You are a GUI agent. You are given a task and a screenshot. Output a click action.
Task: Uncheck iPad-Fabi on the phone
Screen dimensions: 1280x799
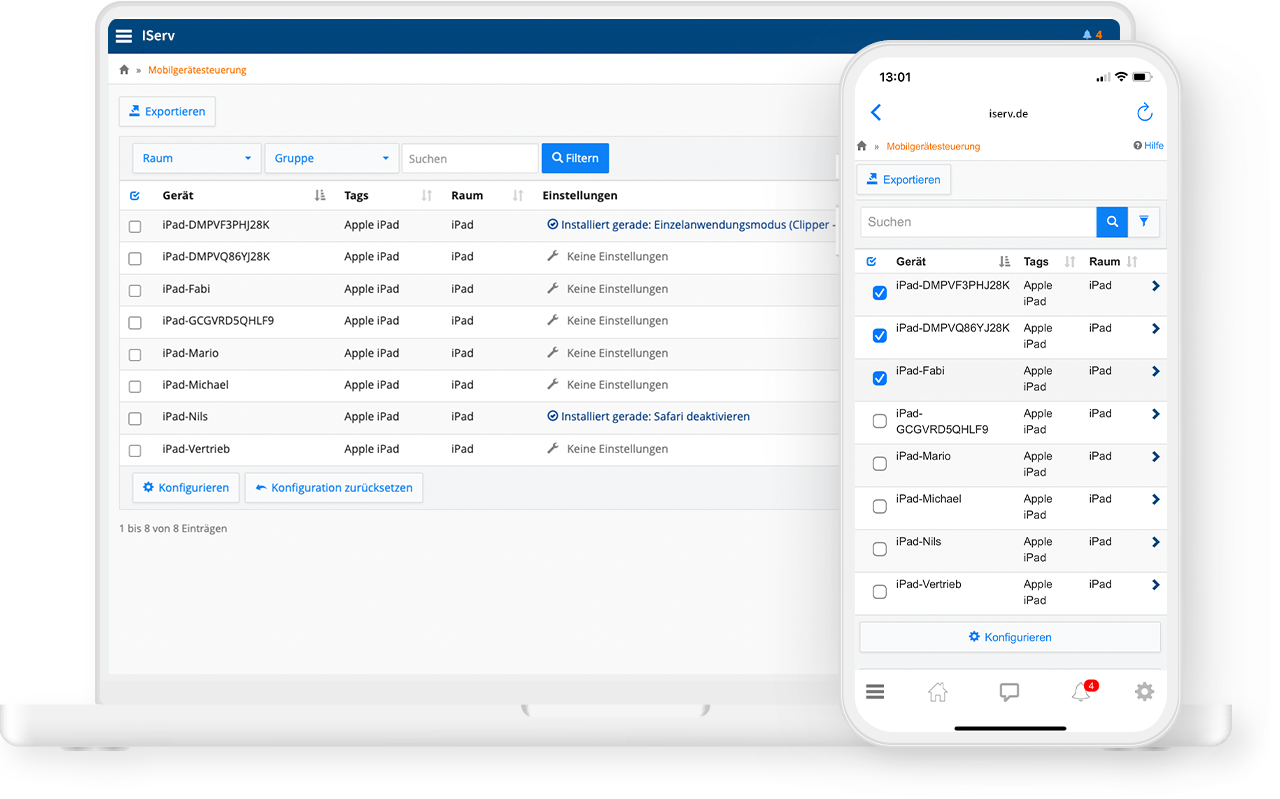(880, 378)
